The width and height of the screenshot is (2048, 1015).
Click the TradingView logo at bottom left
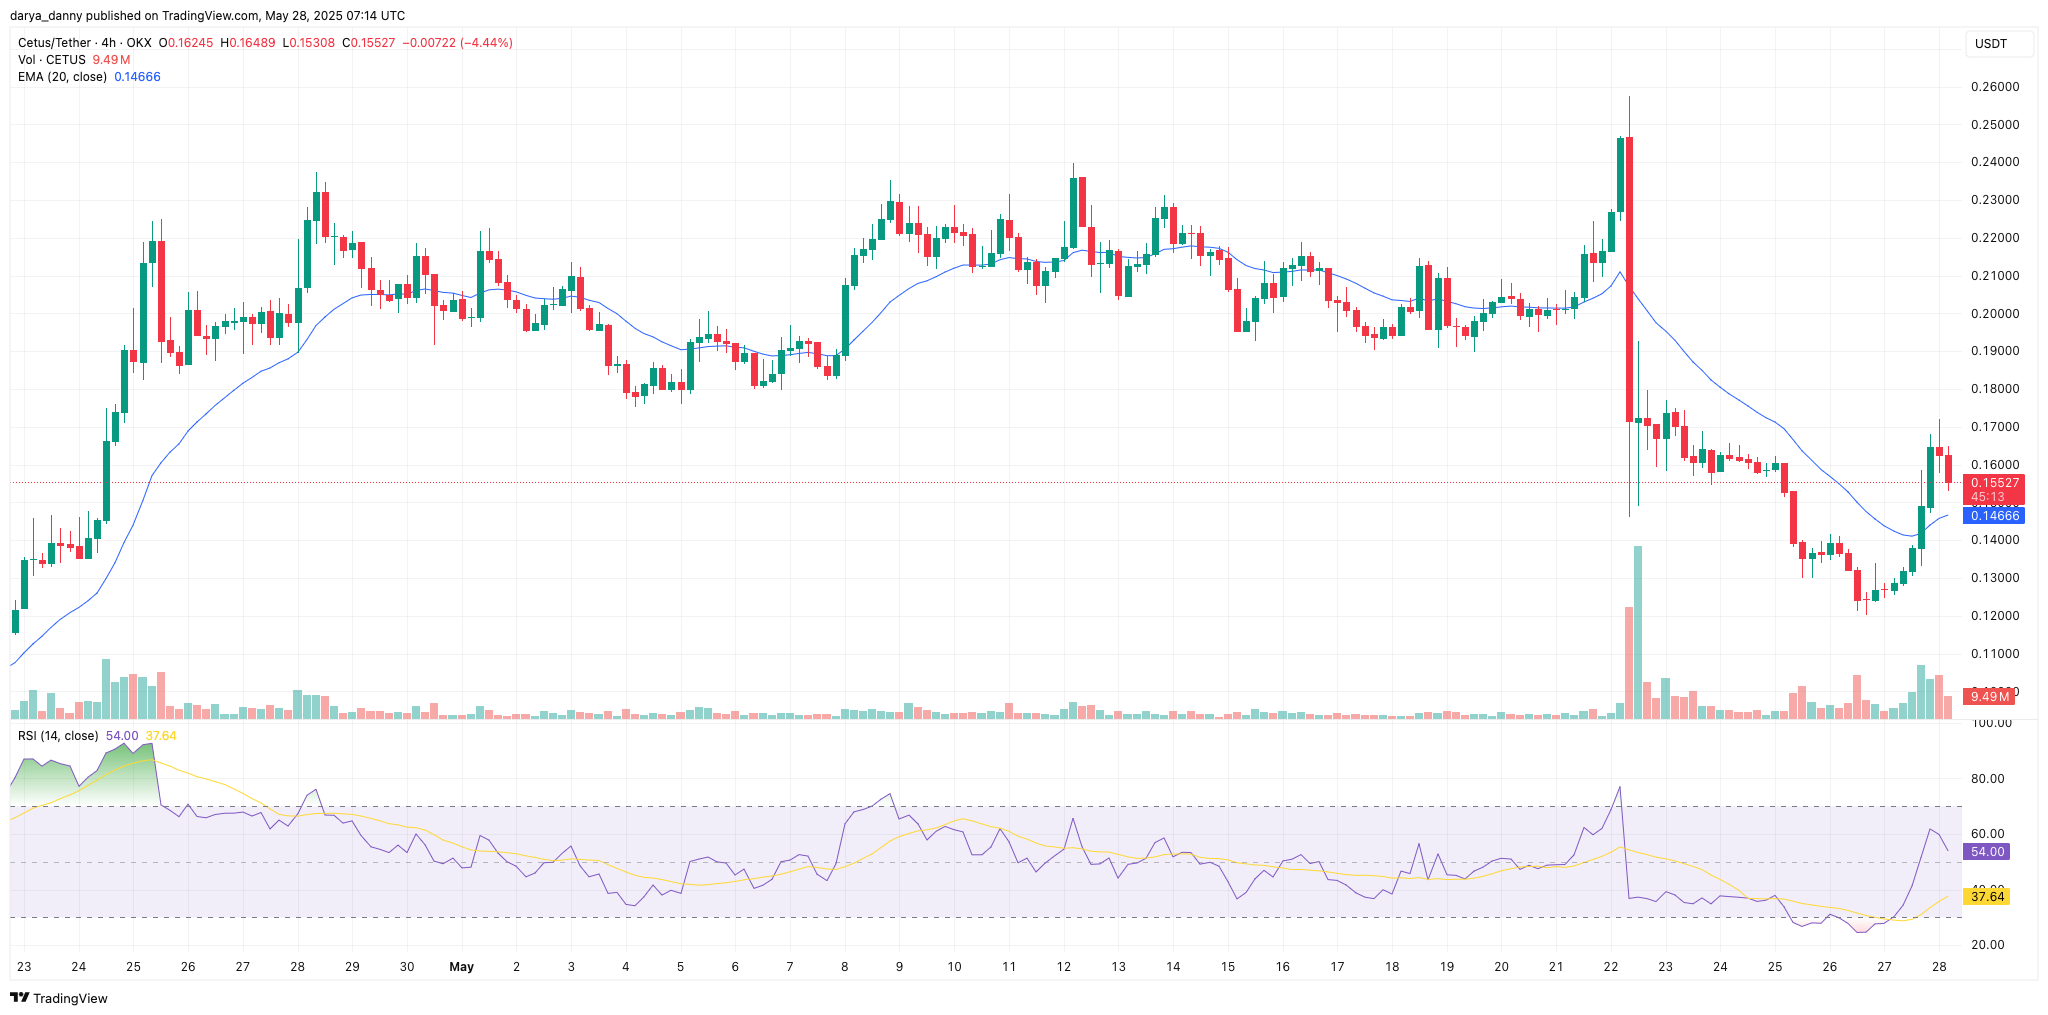tap(58, 998)
